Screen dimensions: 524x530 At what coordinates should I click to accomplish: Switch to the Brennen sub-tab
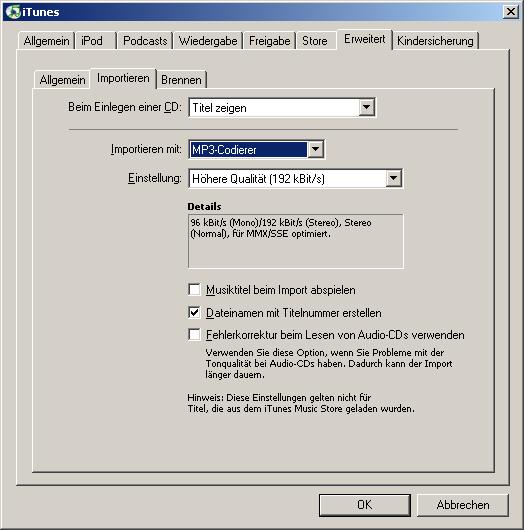(181, 80)
